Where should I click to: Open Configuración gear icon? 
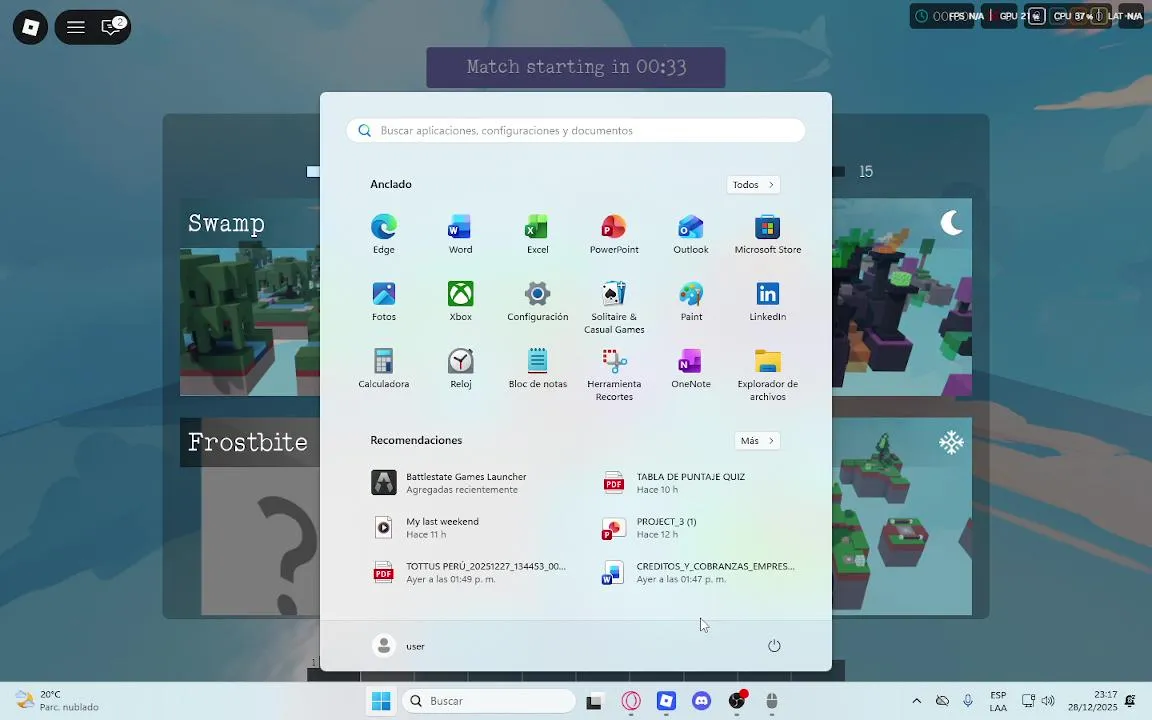tap(537, 301)
